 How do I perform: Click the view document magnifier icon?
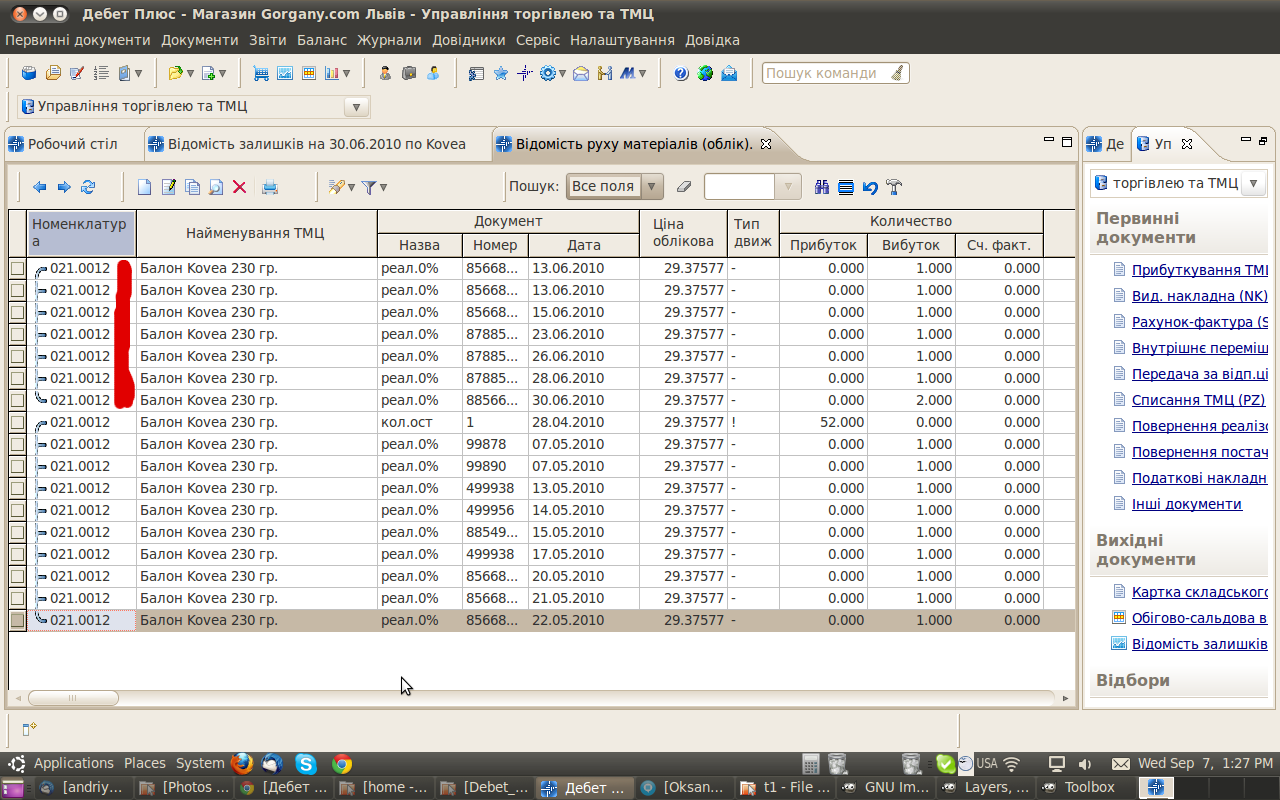pos(215,187)
